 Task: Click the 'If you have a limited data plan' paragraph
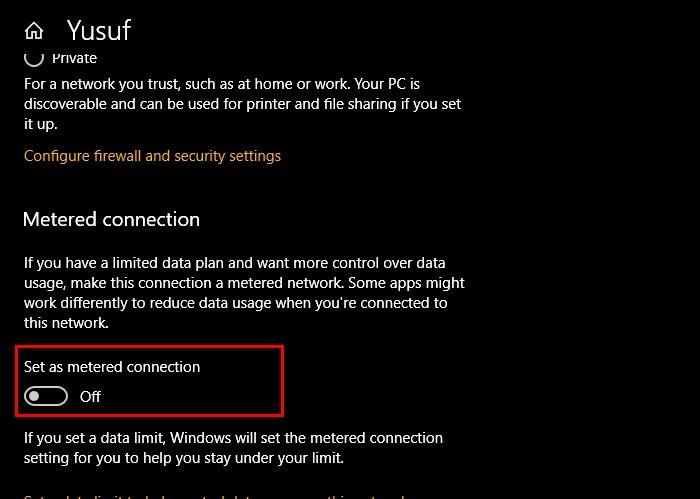coord(244,293)
